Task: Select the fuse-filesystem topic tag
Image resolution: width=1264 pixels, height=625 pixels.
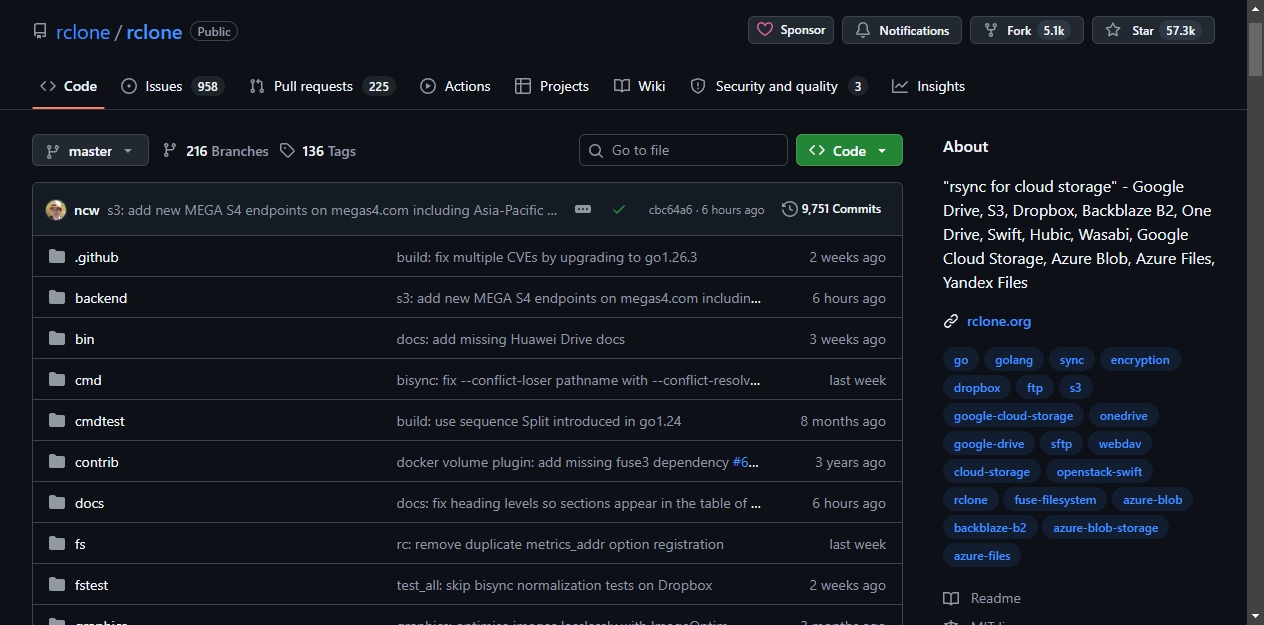Action: (x=1055, y=500)
